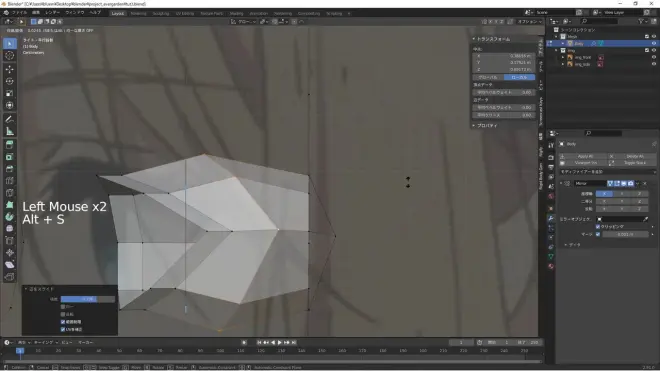Switch to the Sculpting workspace tab
The image size is (660, 371).
[160, 13]
